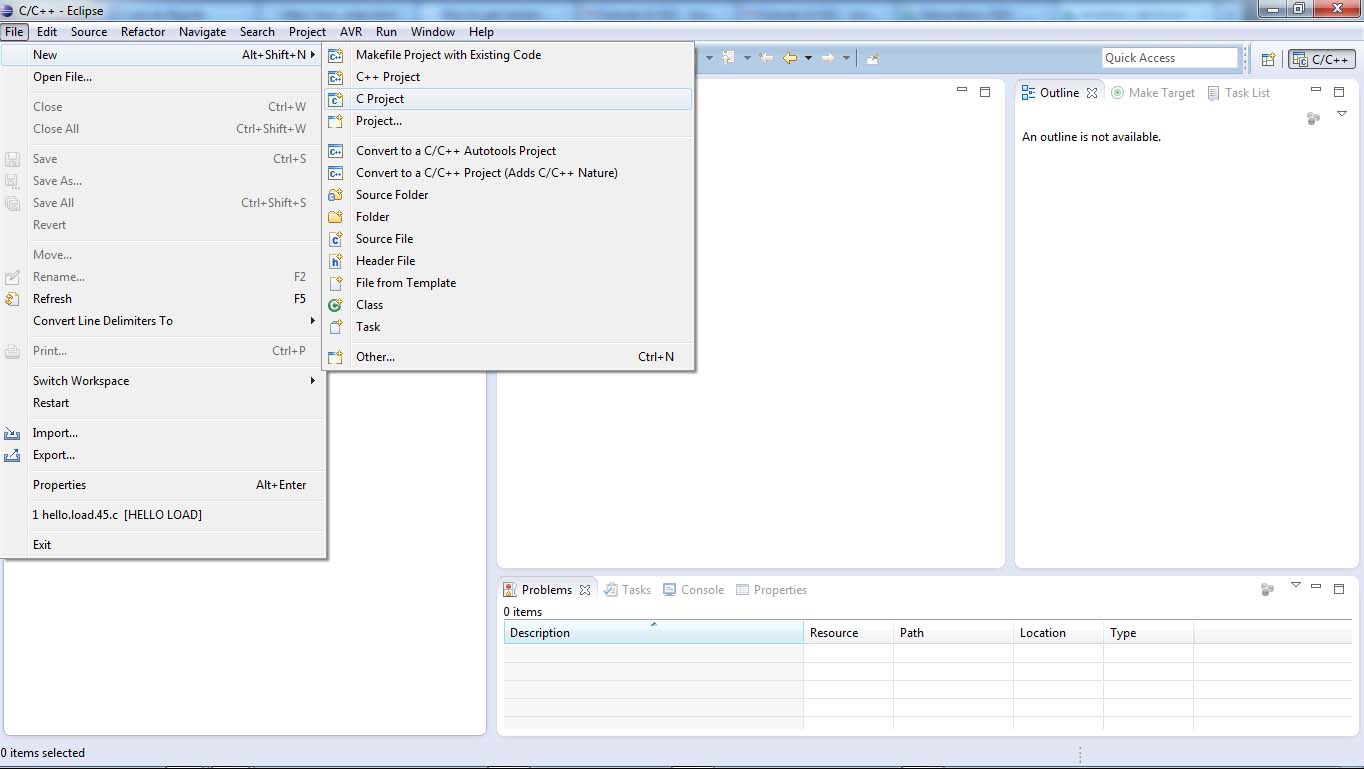Switch to the C/C++ perspective button

1322,59
